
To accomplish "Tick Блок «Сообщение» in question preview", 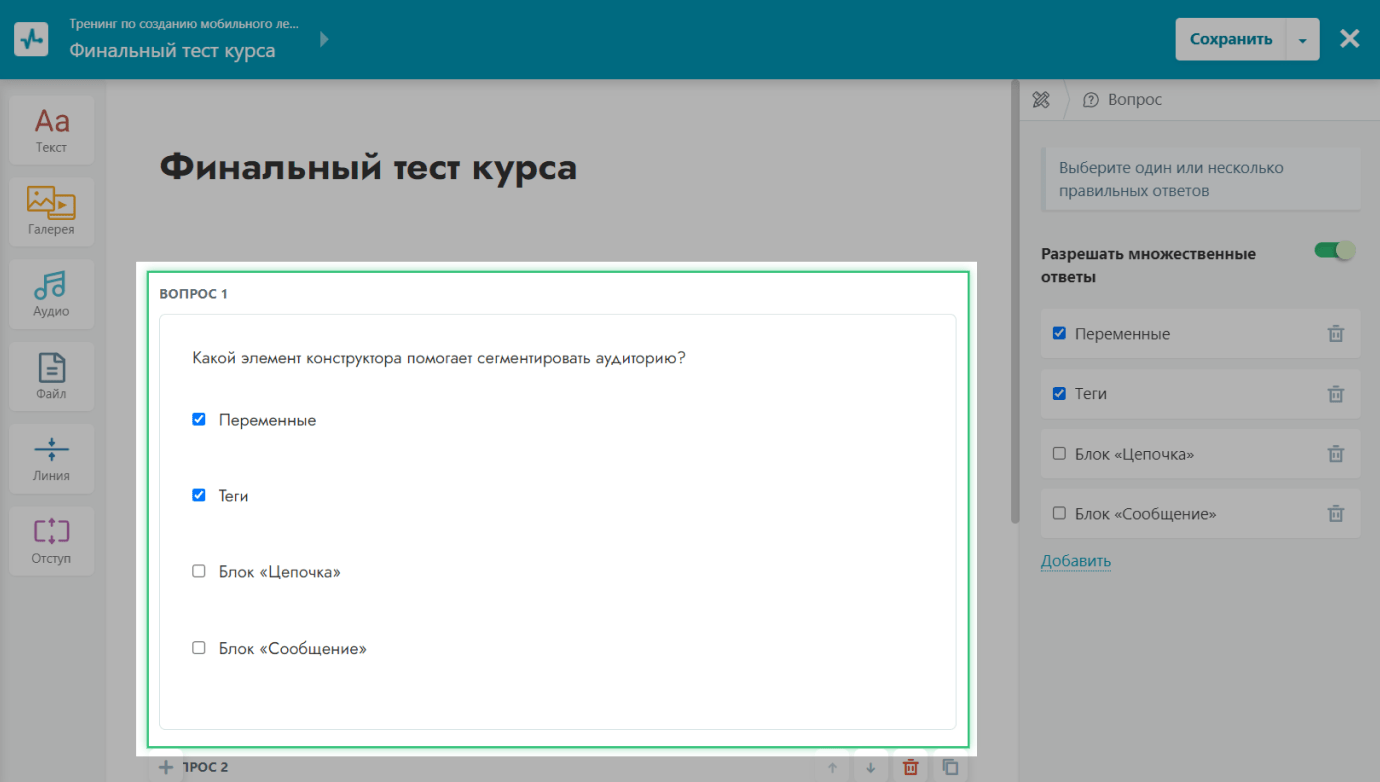I will point(198,648).
